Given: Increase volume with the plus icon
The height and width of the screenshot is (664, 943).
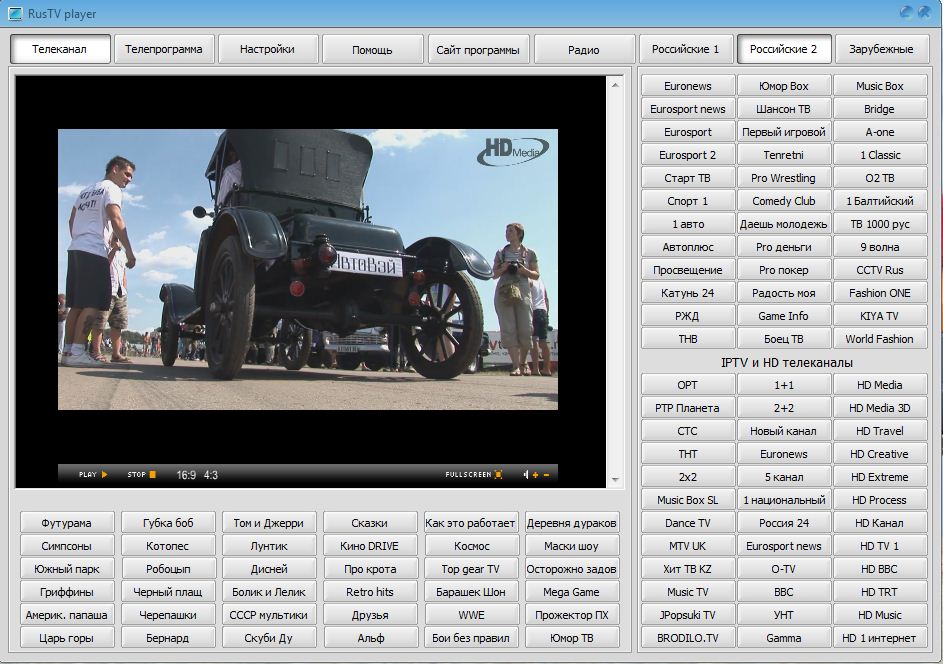Looking at the screenshot, I should 535,475.
